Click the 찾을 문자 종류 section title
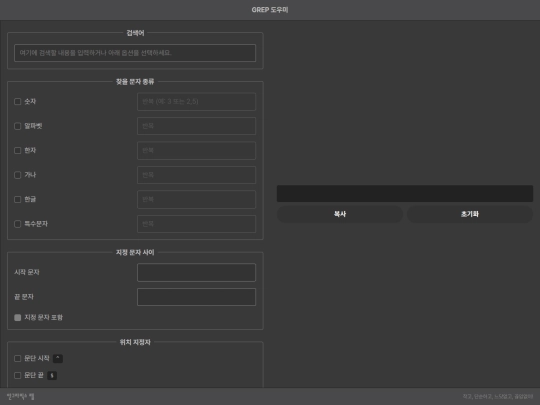Viewport: 540px width, 405px height. click(x=135, y=82)
